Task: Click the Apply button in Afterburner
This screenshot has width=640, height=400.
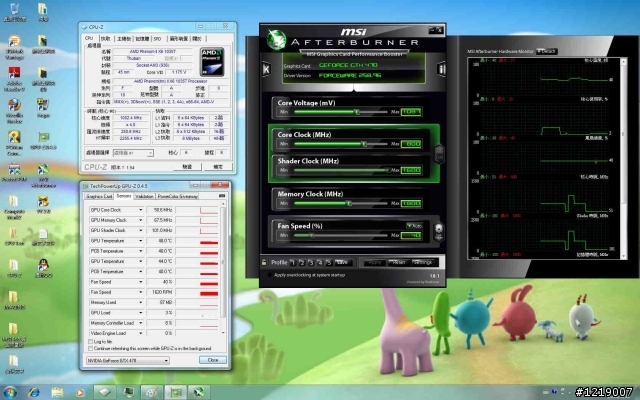Action: pos(374,262)
